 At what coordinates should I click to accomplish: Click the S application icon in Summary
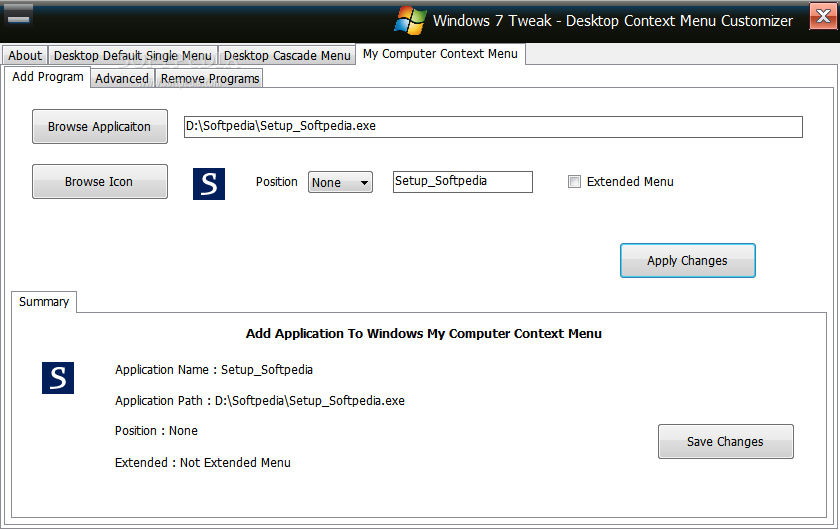pyautogui.click(x=58, y=377)
